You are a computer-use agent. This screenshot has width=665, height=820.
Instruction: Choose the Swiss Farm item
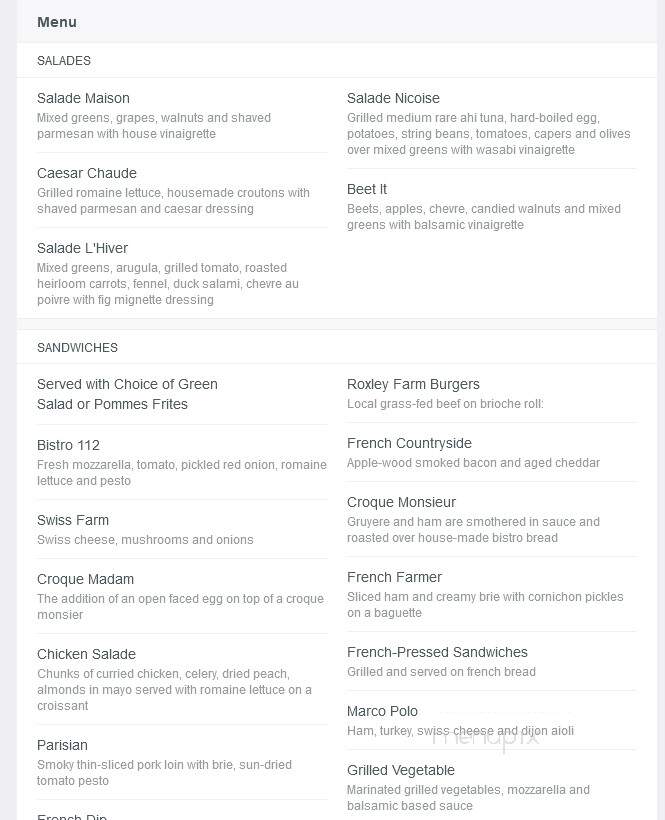tap(73, 520)
